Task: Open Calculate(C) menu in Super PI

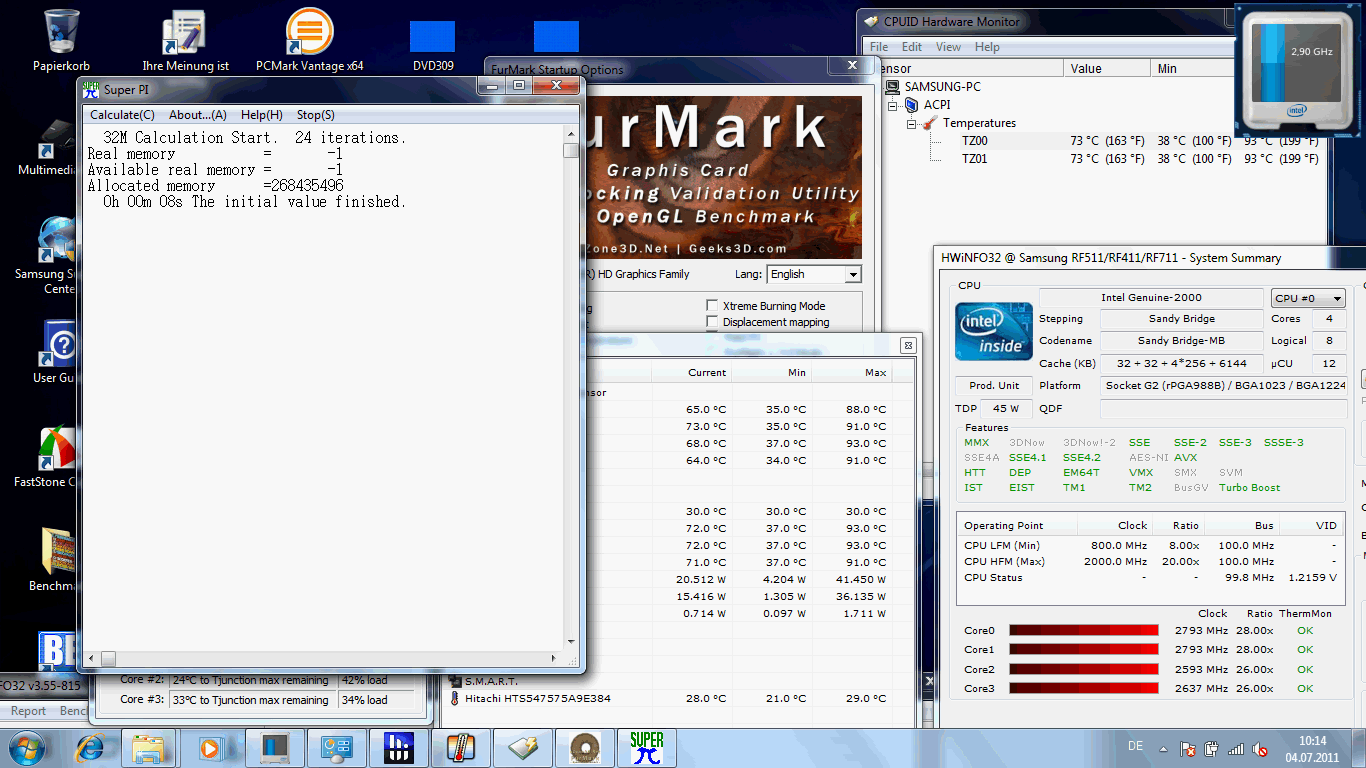Action: coord(122,115)
